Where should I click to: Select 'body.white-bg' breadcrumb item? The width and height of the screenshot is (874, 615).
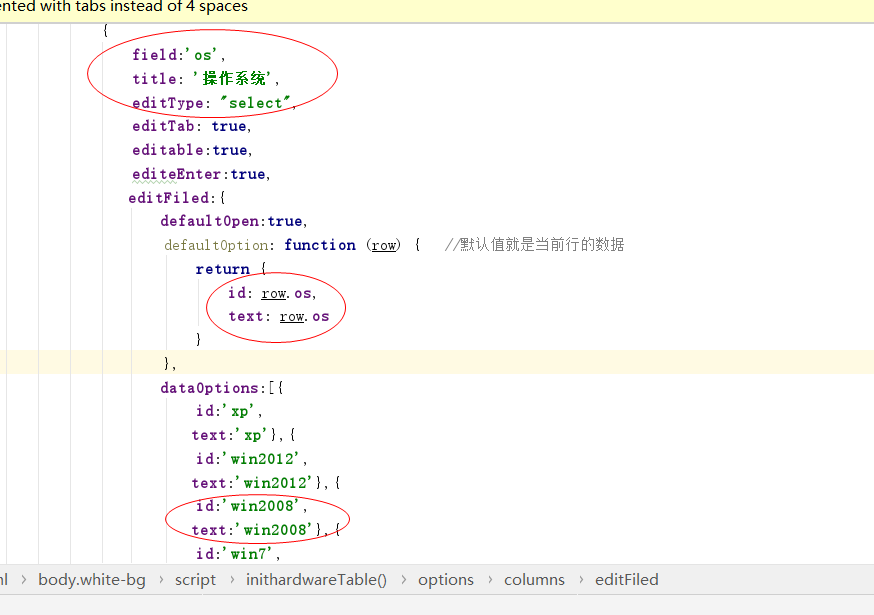tap(91, 580)
